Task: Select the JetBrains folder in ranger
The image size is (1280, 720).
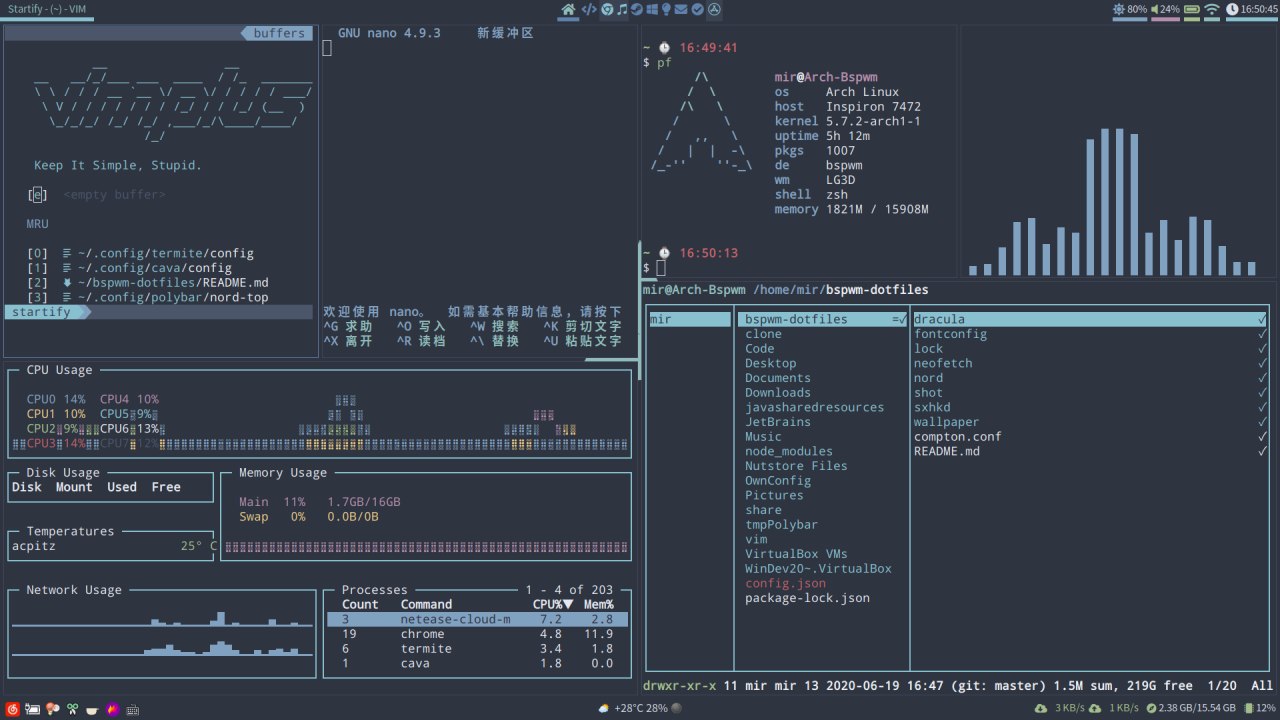Action: point(778,422)
